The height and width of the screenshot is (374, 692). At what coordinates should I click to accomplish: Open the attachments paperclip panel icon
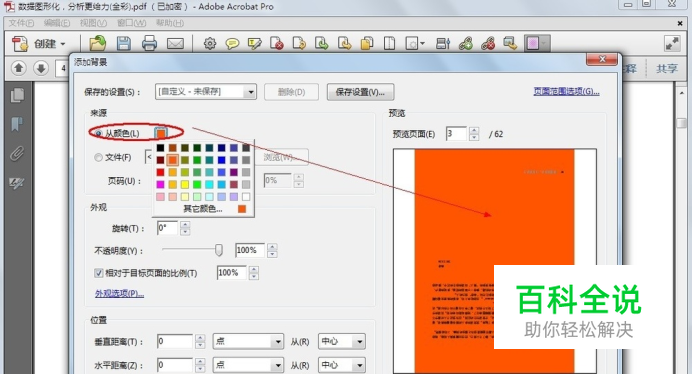(x=17, y=153)
